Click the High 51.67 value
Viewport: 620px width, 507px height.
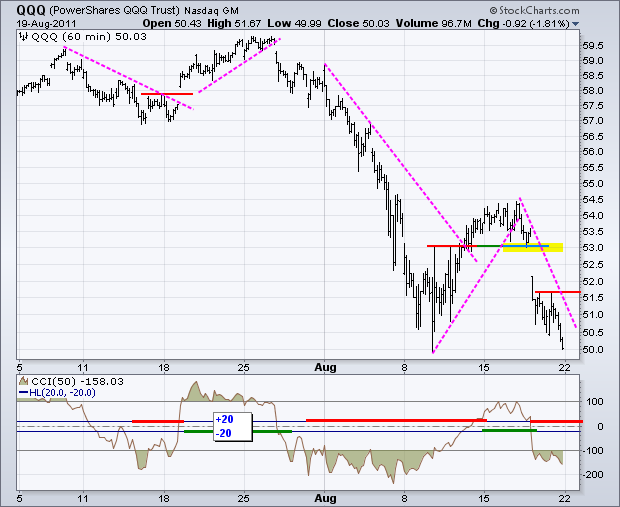coord(234,23)
